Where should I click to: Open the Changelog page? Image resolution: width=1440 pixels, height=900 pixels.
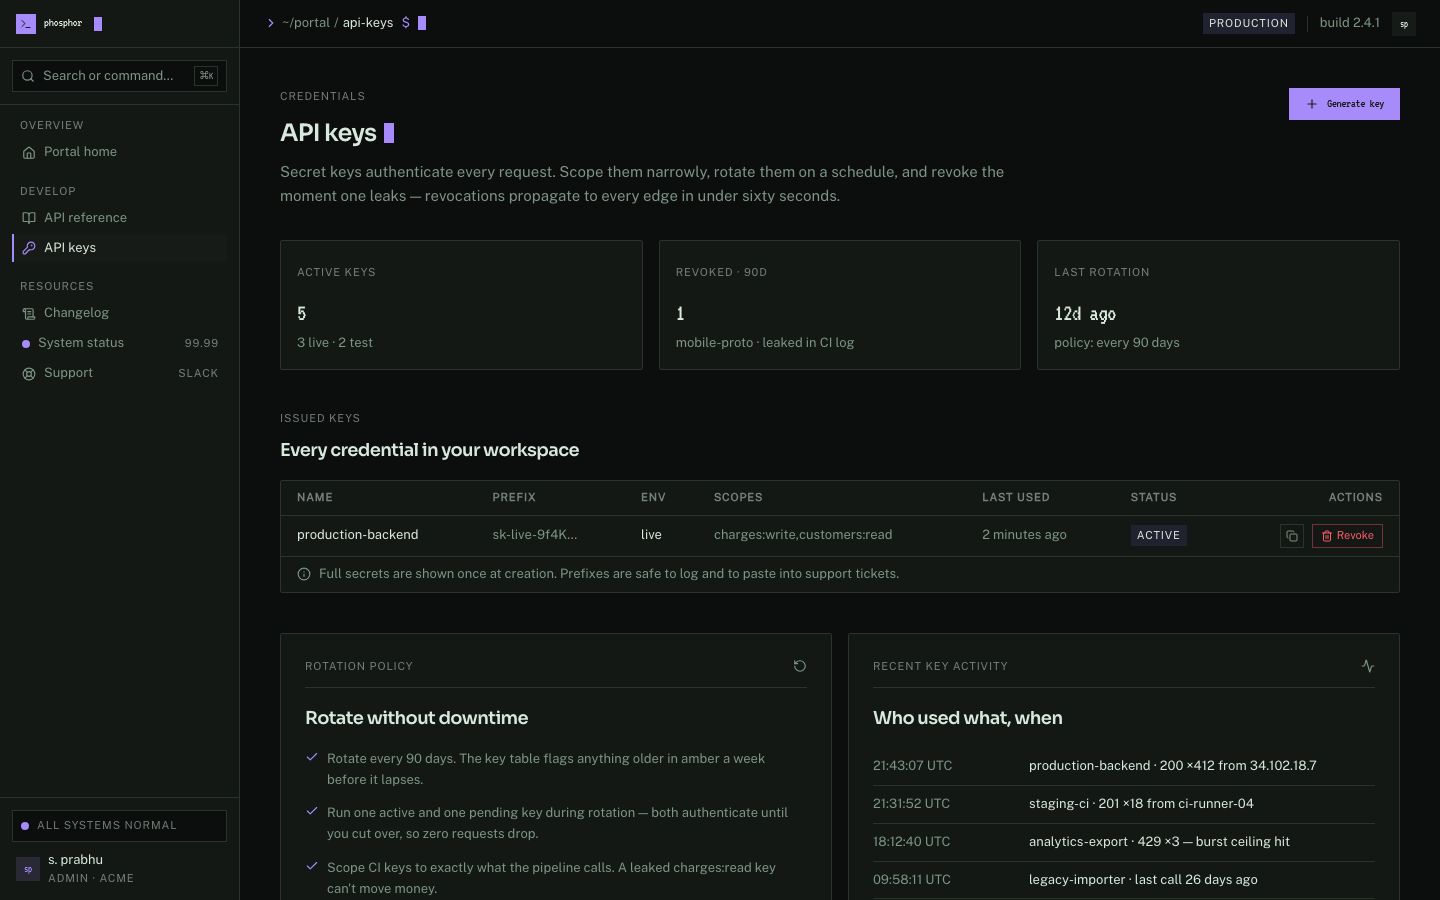coord(119,313)
